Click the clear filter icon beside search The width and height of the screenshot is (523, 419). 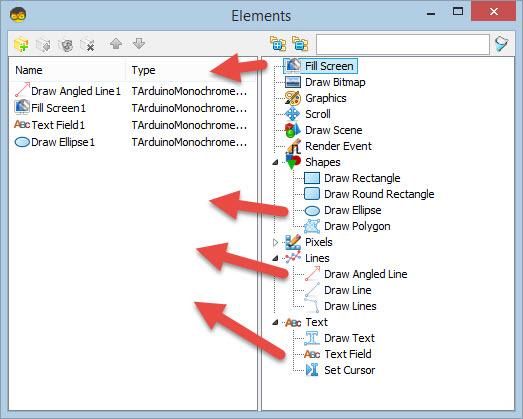tap(502, 44)
